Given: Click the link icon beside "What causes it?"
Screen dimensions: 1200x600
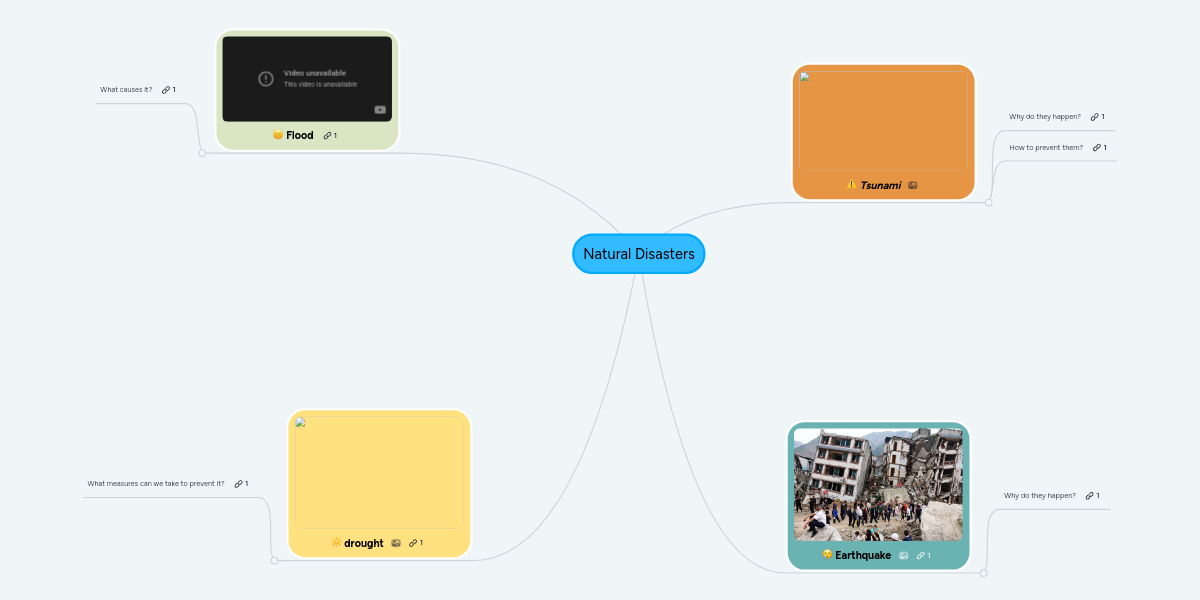Looking at the screenshot, I should coord(168,89).
